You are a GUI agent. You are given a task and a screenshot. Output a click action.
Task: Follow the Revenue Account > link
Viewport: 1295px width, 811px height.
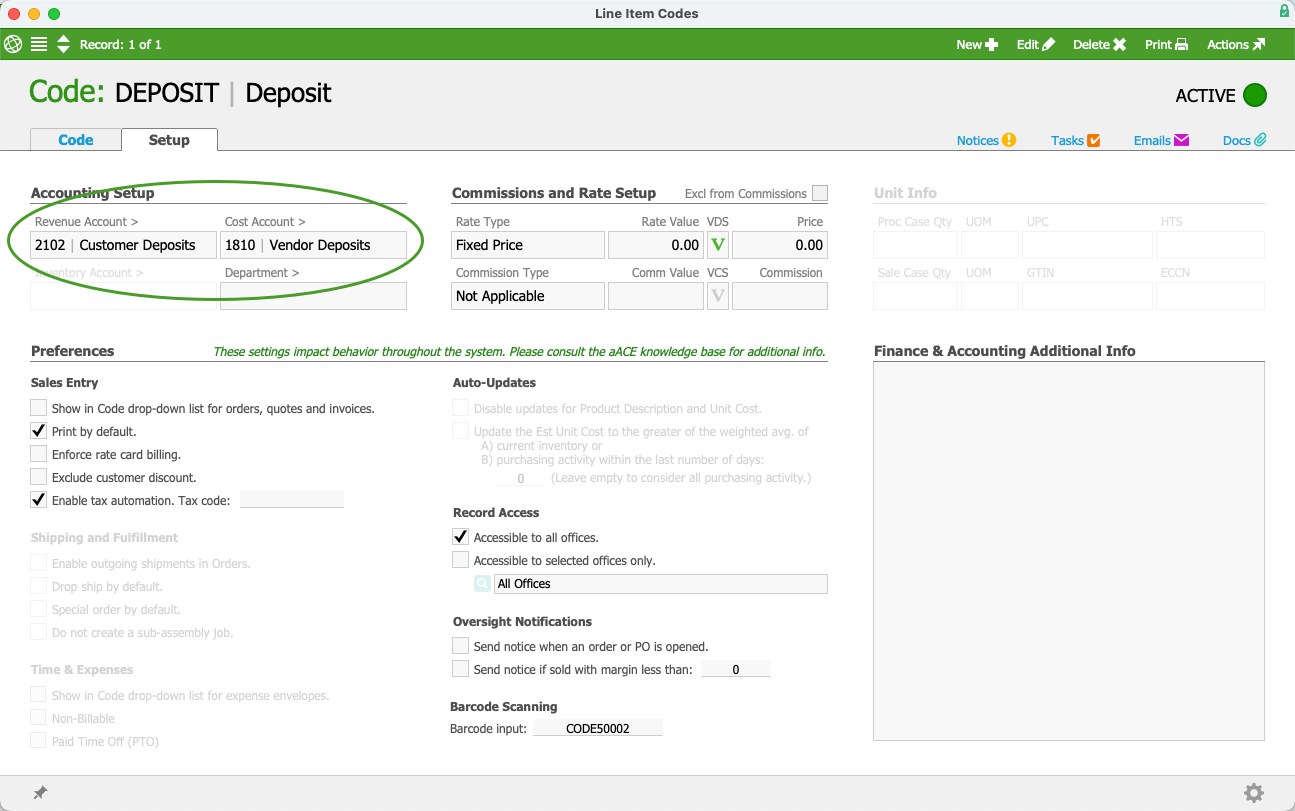click(x=87, y=222)
